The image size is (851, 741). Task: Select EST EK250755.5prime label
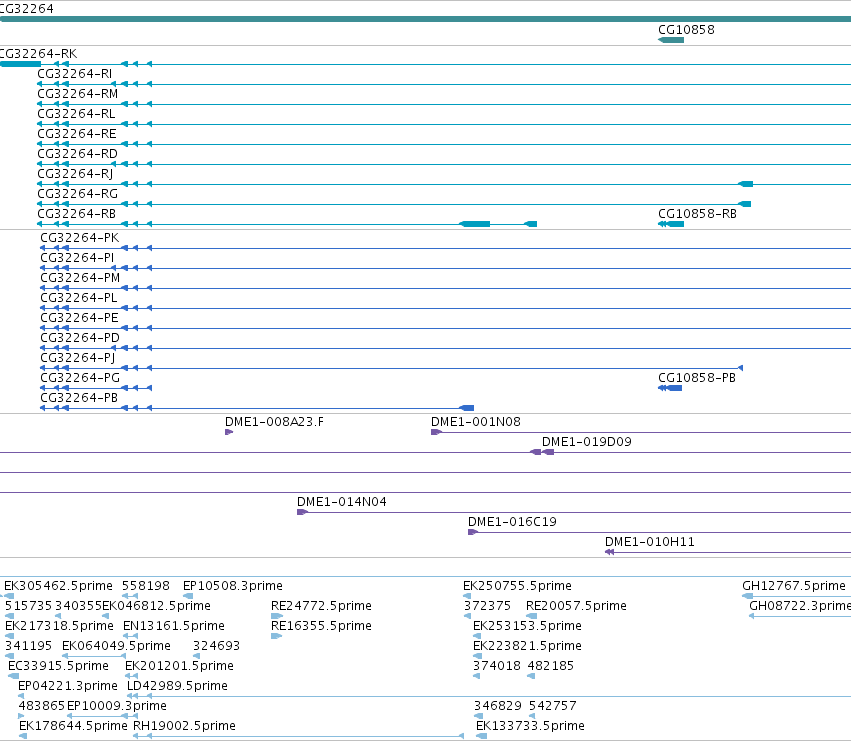point(517,586)
